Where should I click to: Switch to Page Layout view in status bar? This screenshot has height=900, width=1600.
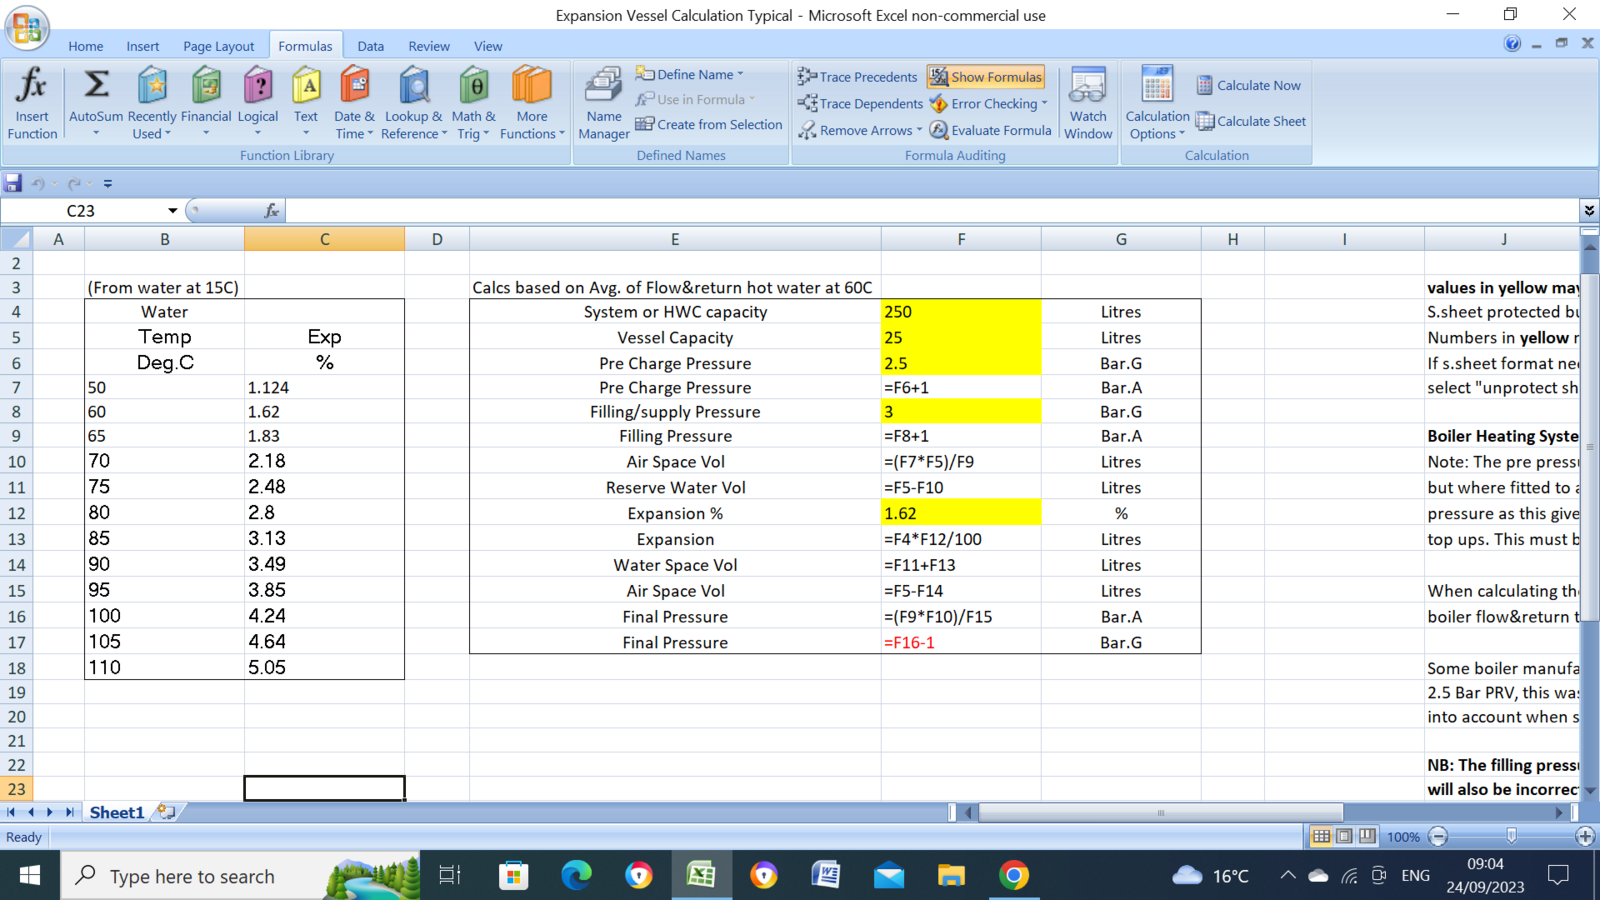(1344, 836)
